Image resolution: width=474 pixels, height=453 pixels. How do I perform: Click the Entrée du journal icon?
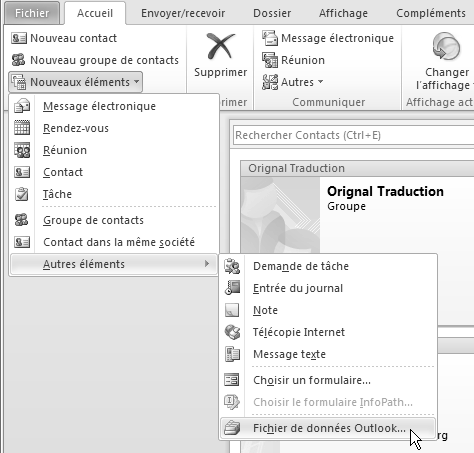point(232,288)
